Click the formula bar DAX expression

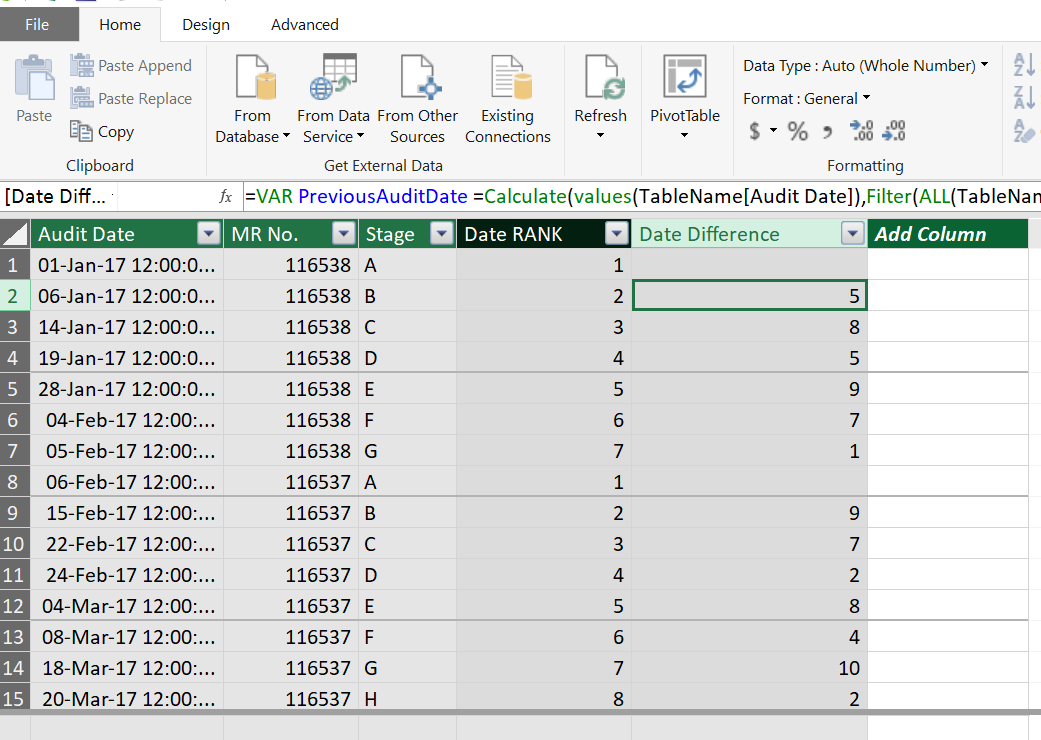pos(641,196)
